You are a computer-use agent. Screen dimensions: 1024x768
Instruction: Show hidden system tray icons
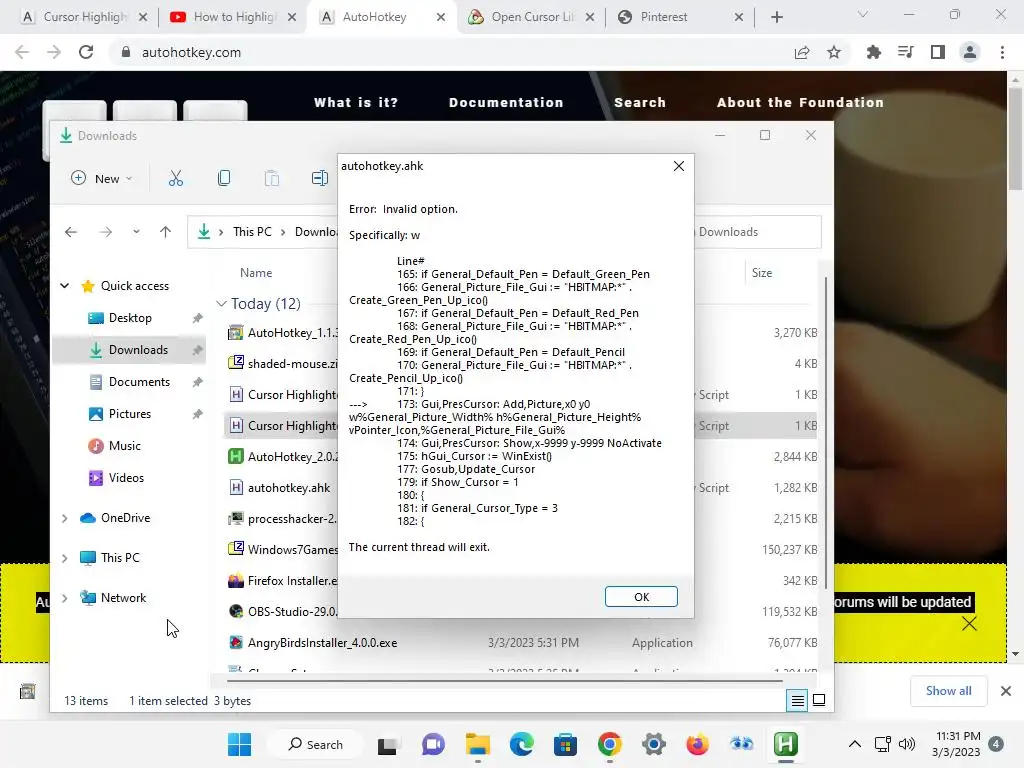(854, 744)
